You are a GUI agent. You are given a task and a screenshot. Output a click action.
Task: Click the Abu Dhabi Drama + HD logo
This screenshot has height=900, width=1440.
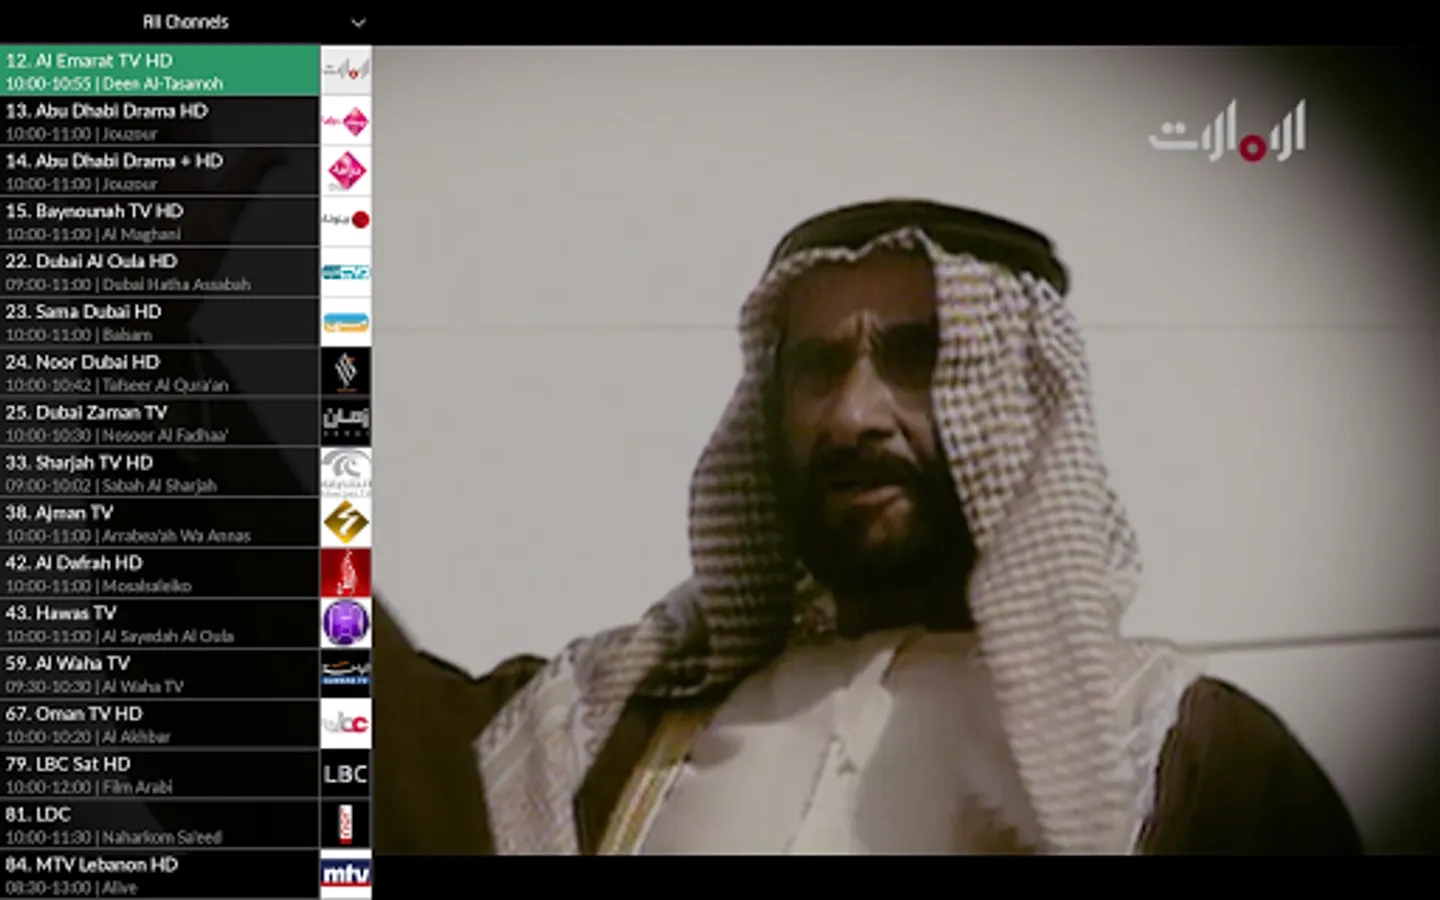[x=346, y=171]
